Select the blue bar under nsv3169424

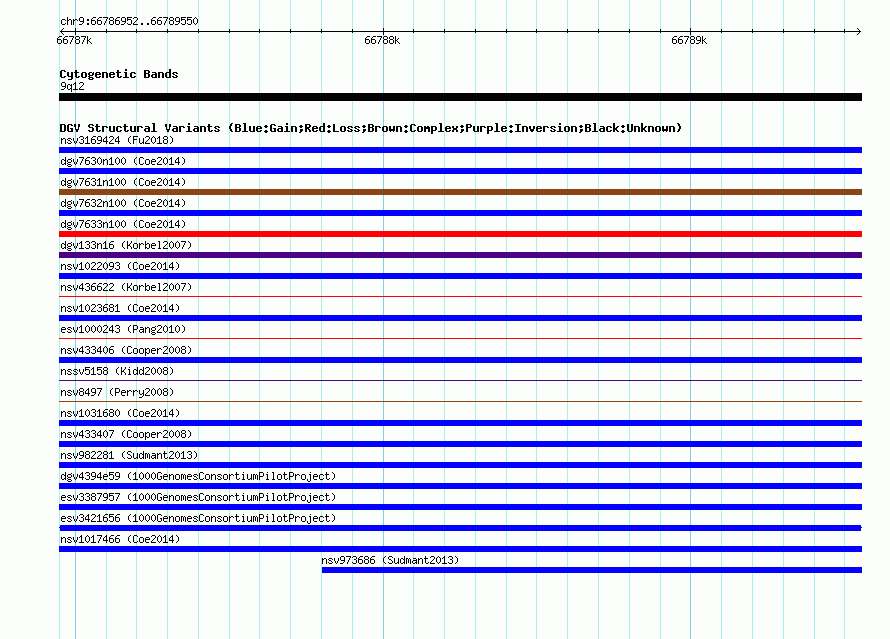(x=460, y=150)
